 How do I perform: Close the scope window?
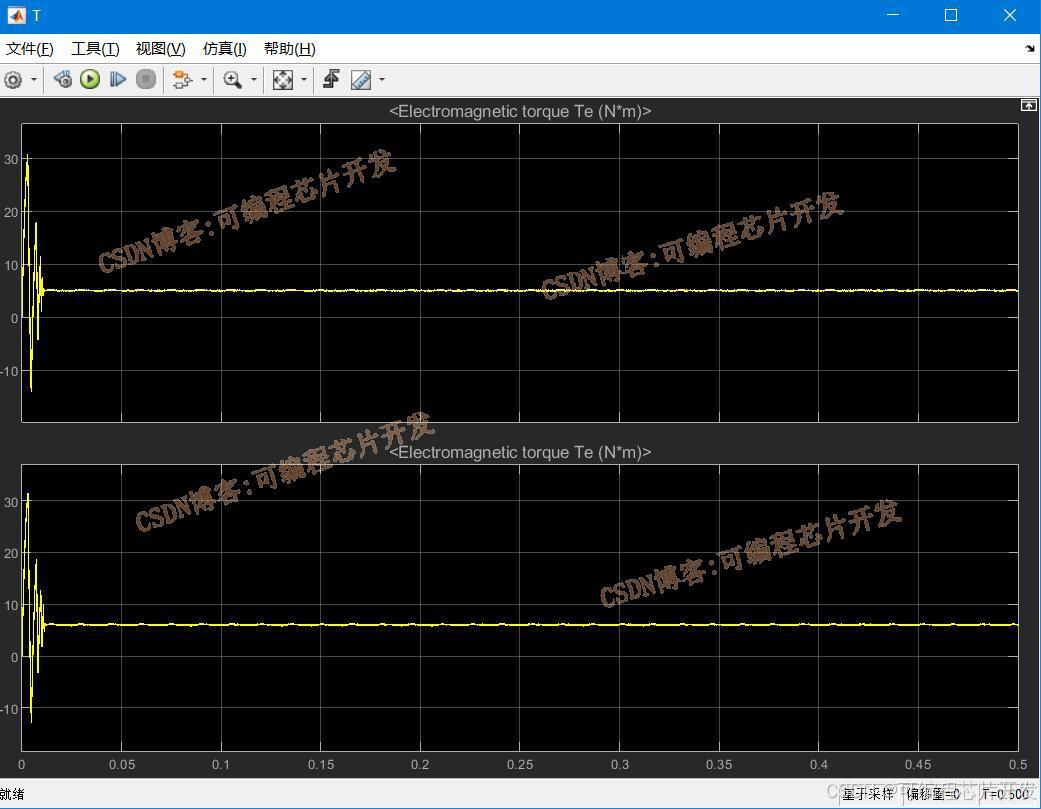[x=1010, y=15]
